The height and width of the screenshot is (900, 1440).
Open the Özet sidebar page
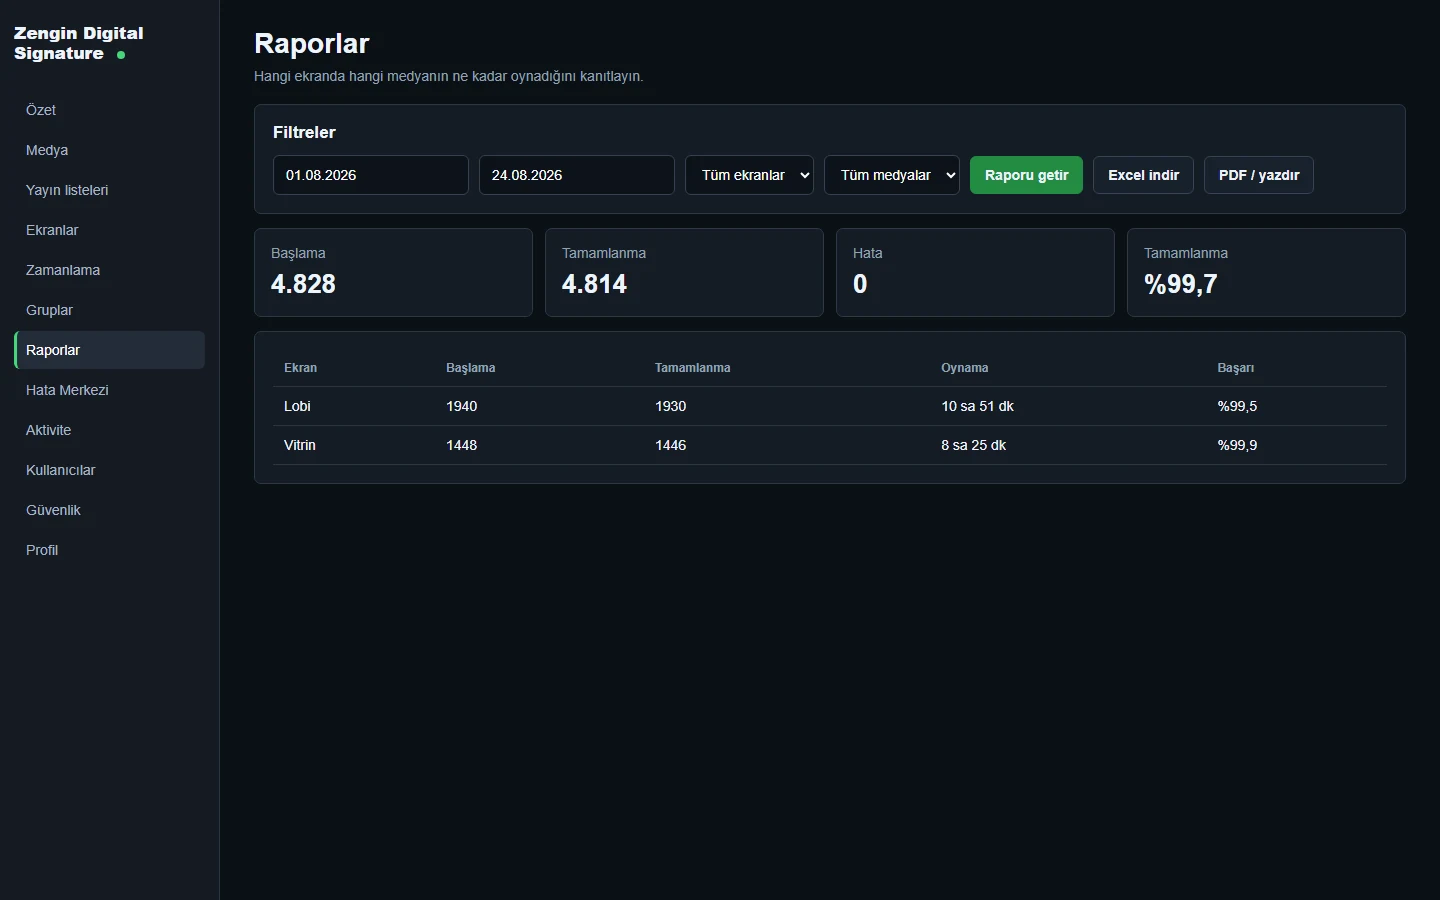pos(109,110)
